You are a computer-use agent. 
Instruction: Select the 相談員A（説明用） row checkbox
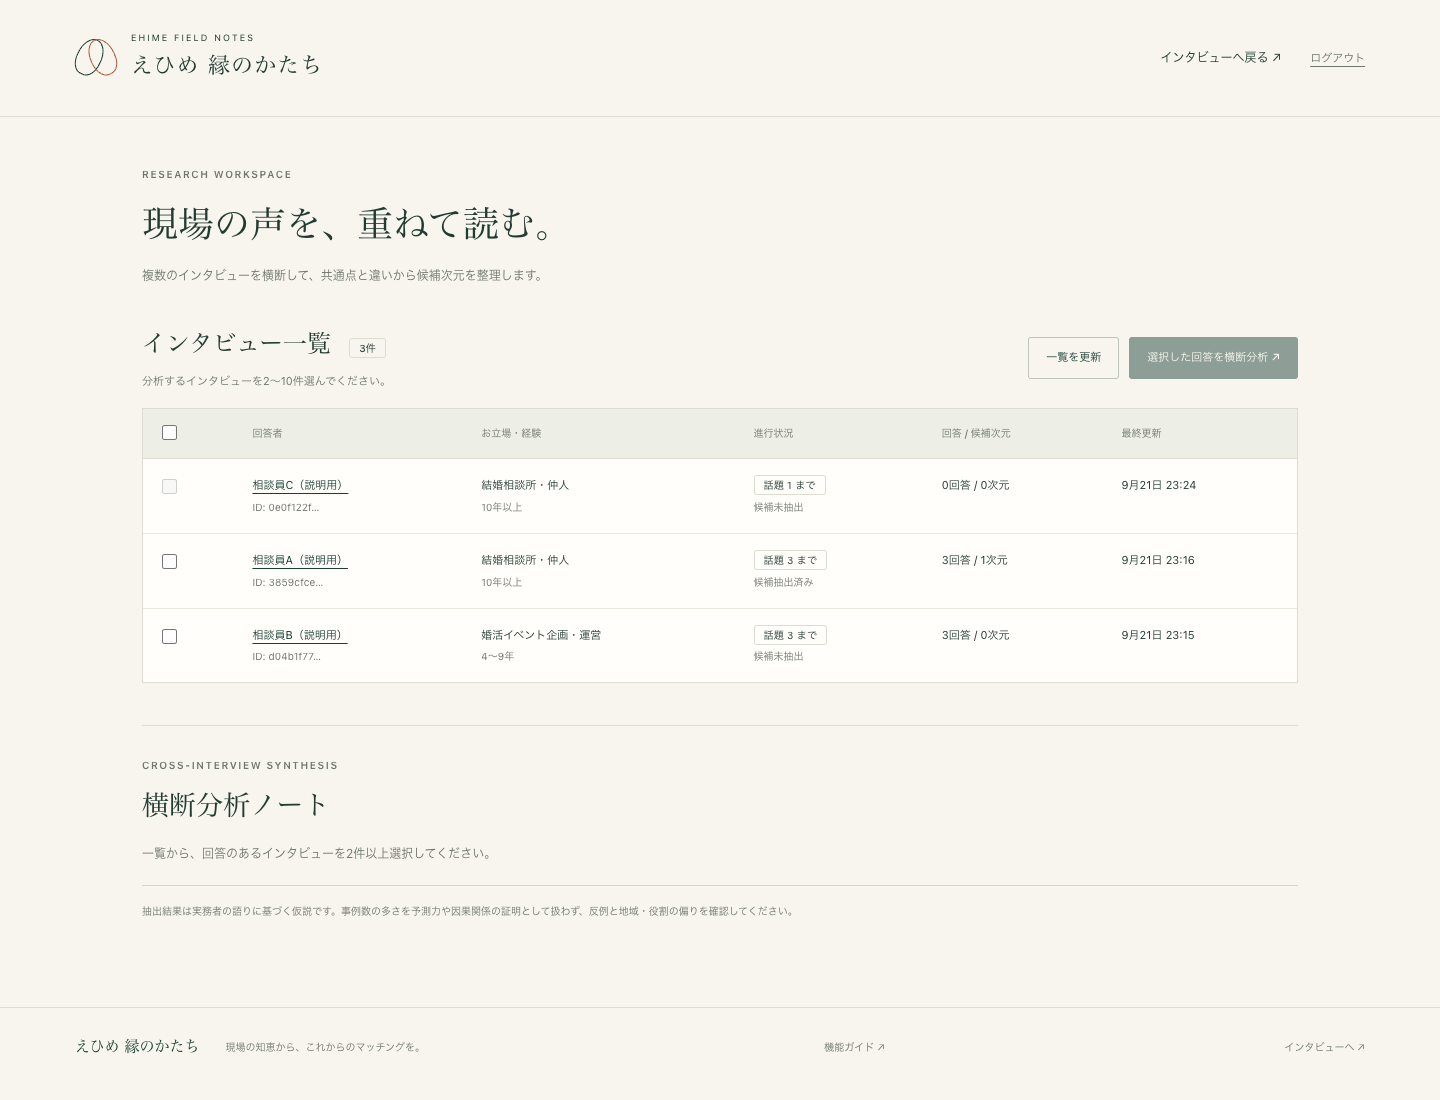169,561
